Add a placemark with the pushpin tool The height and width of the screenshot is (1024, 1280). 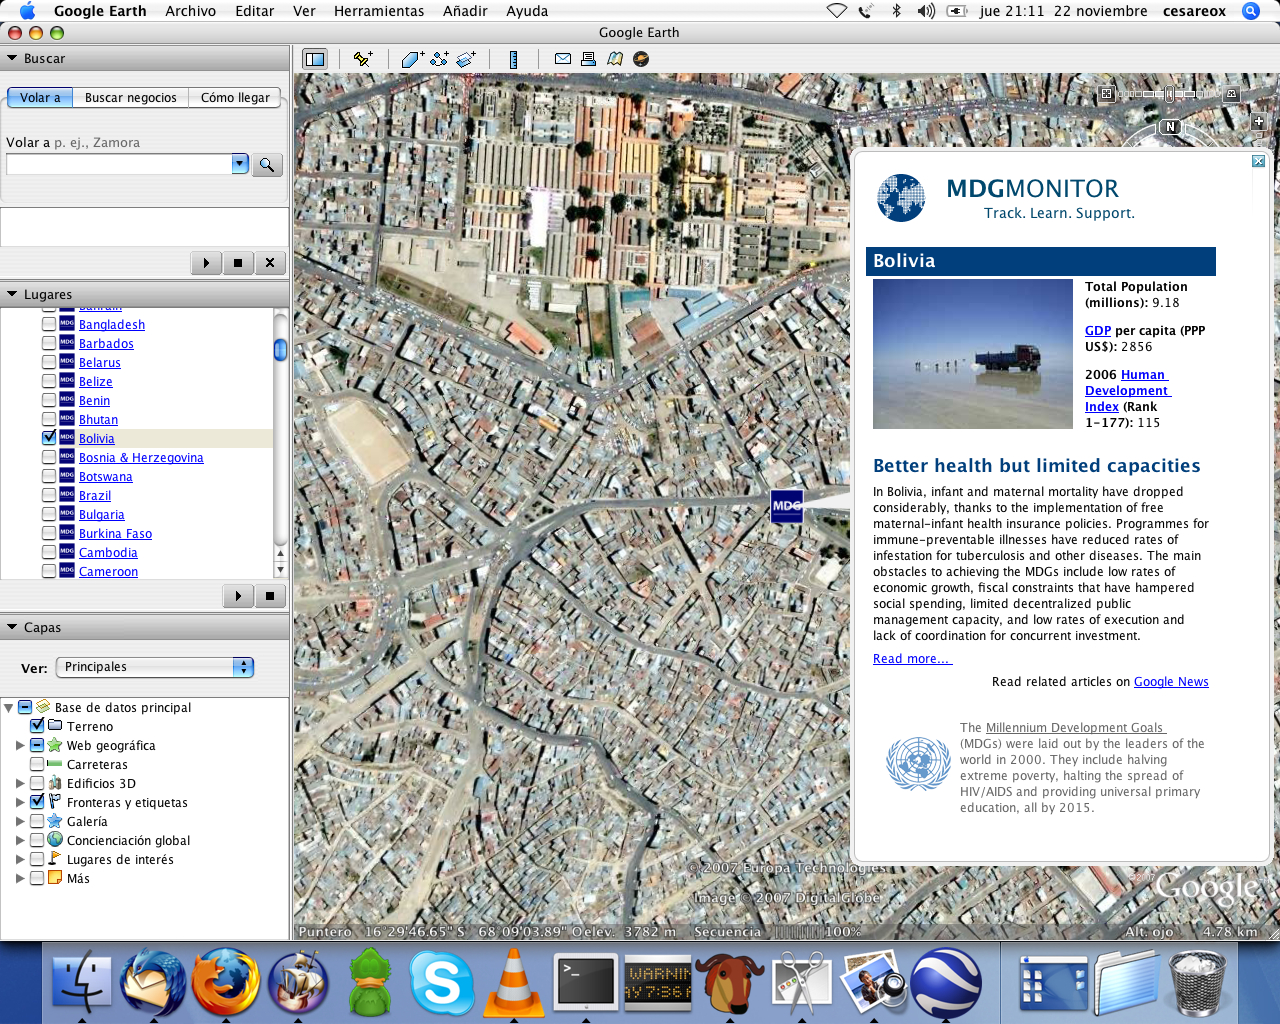coord(363,59)
